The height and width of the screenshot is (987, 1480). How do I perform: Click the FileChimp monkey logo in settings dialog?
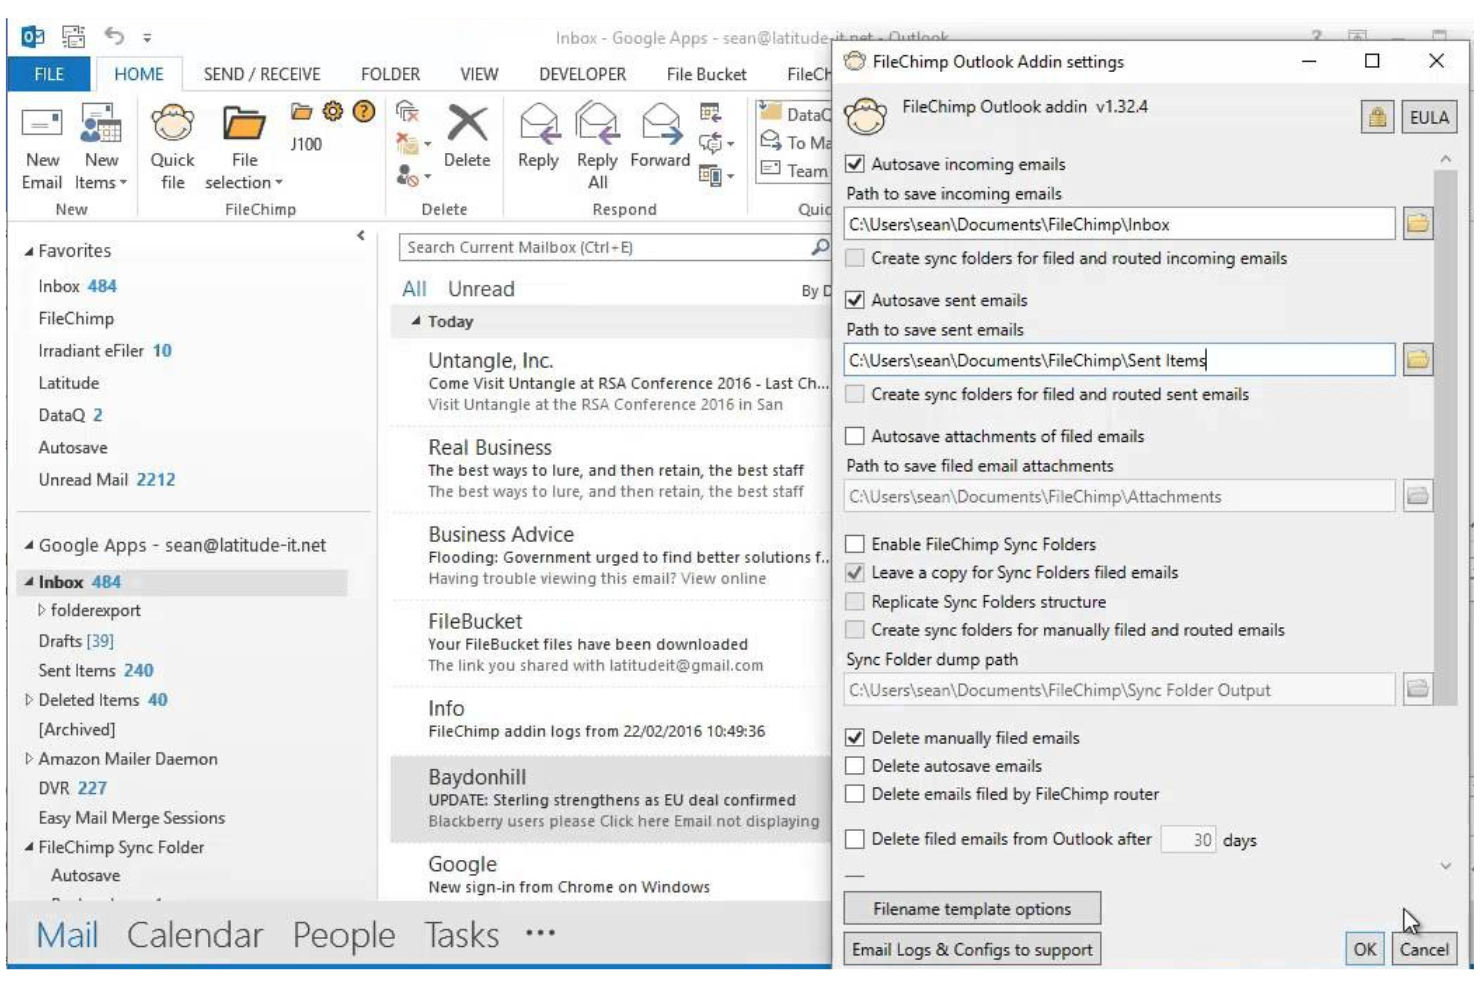866,116
